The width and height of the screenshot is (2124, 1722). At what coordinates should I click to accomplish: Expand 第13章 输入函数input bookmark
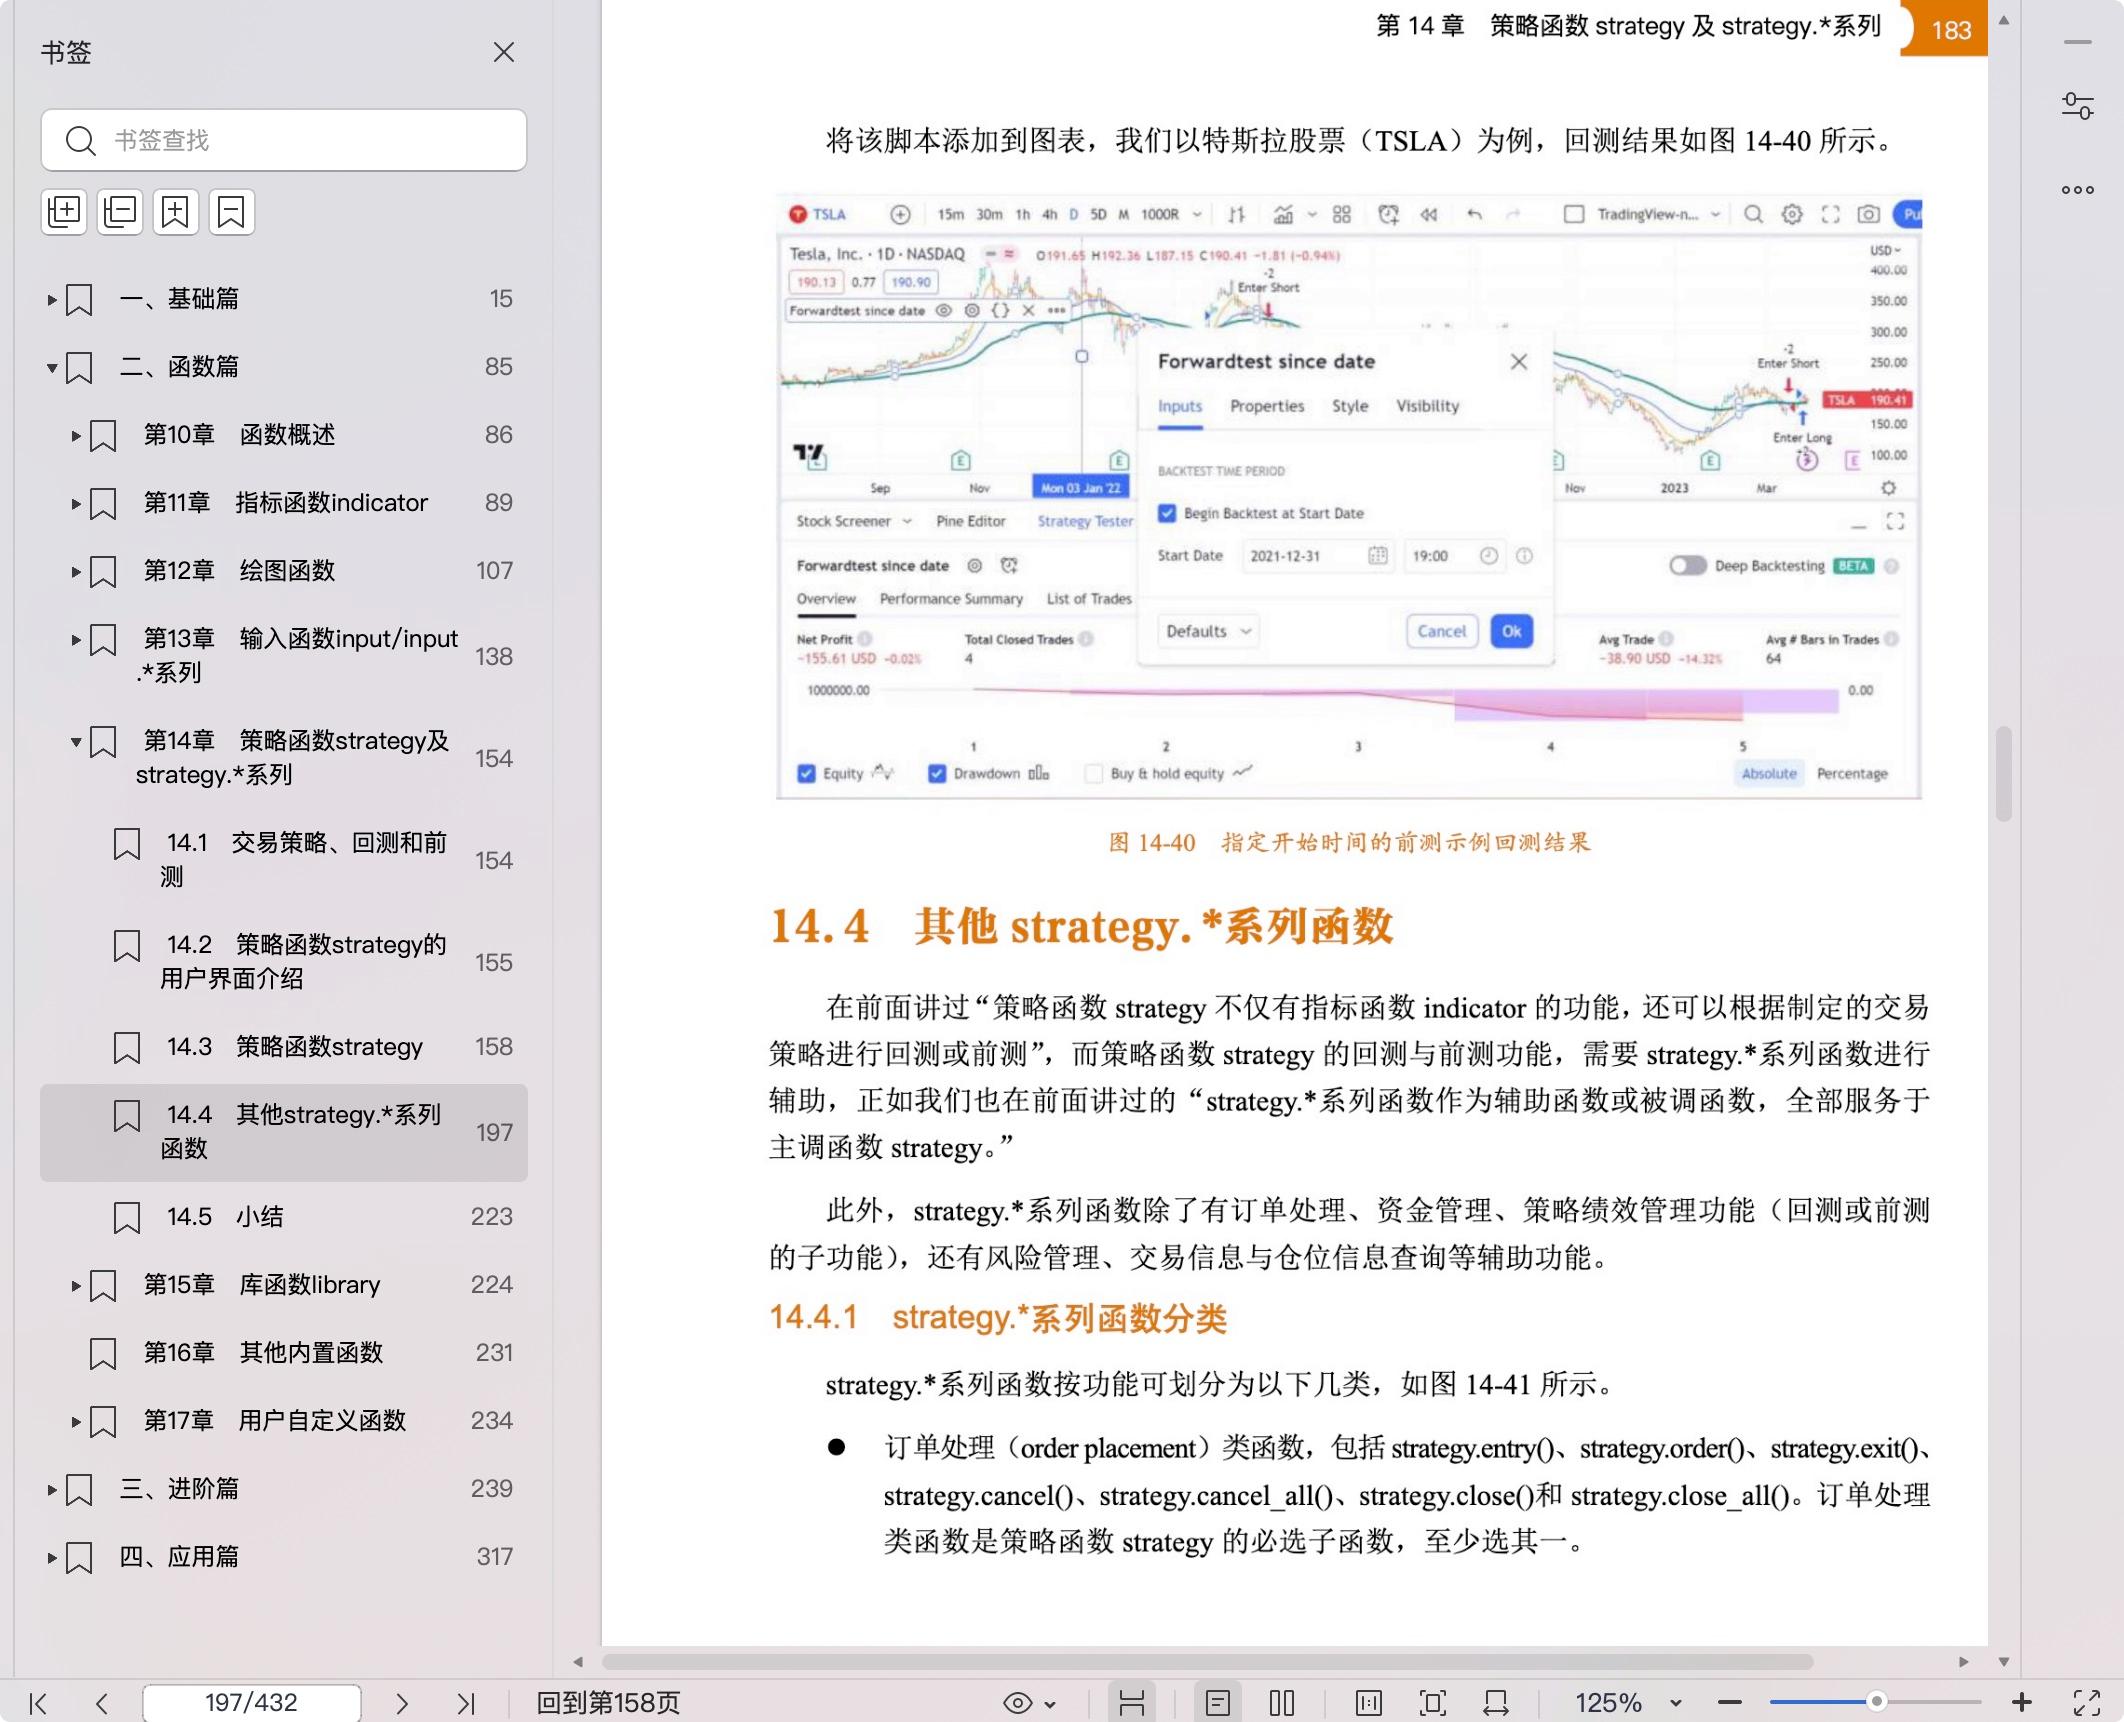(75, 639)
